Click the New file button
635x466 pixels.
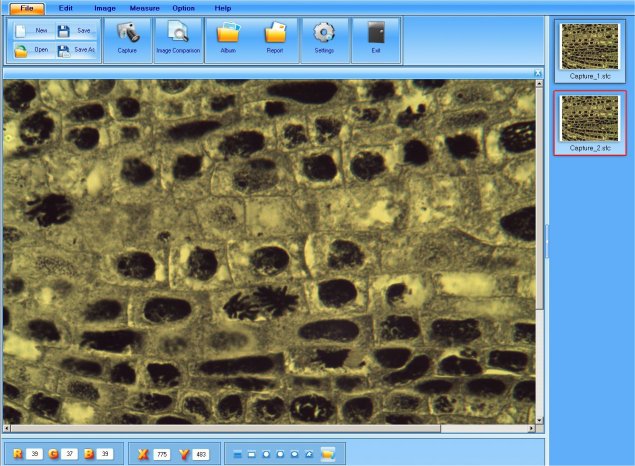pos(33,31)
